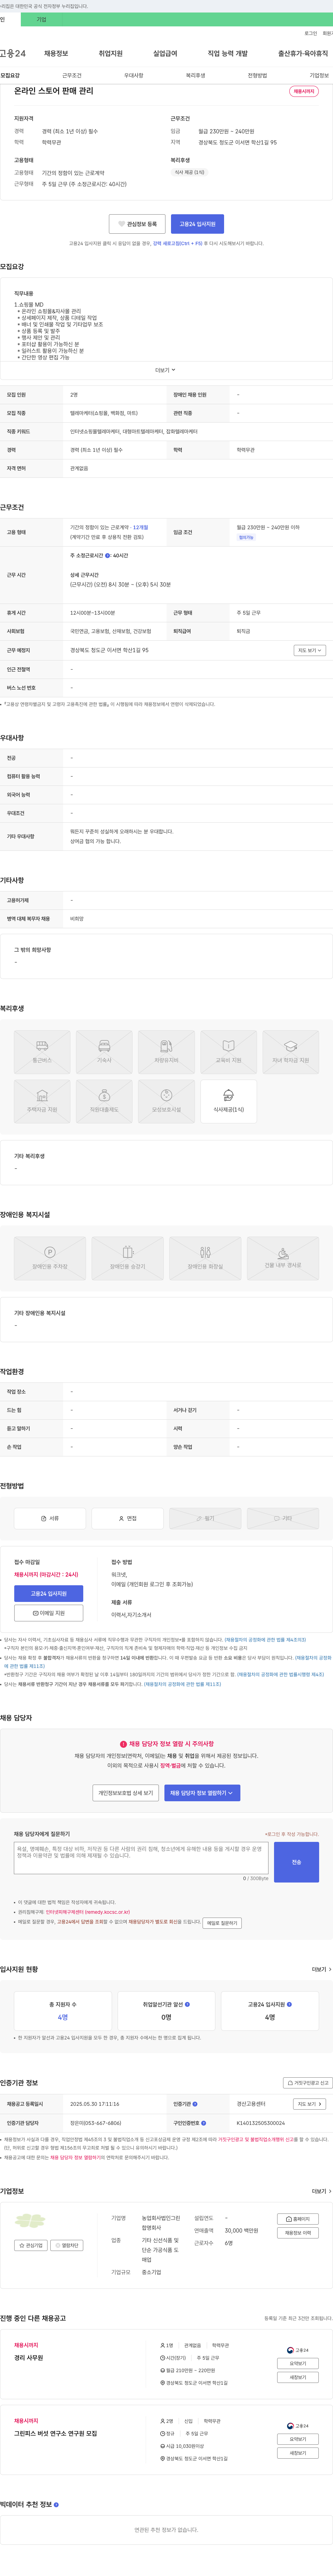Select the 장애인용 주차장 facility icon
Image resolution: width=333 pixels, height=2576 pixels.
50,1258
